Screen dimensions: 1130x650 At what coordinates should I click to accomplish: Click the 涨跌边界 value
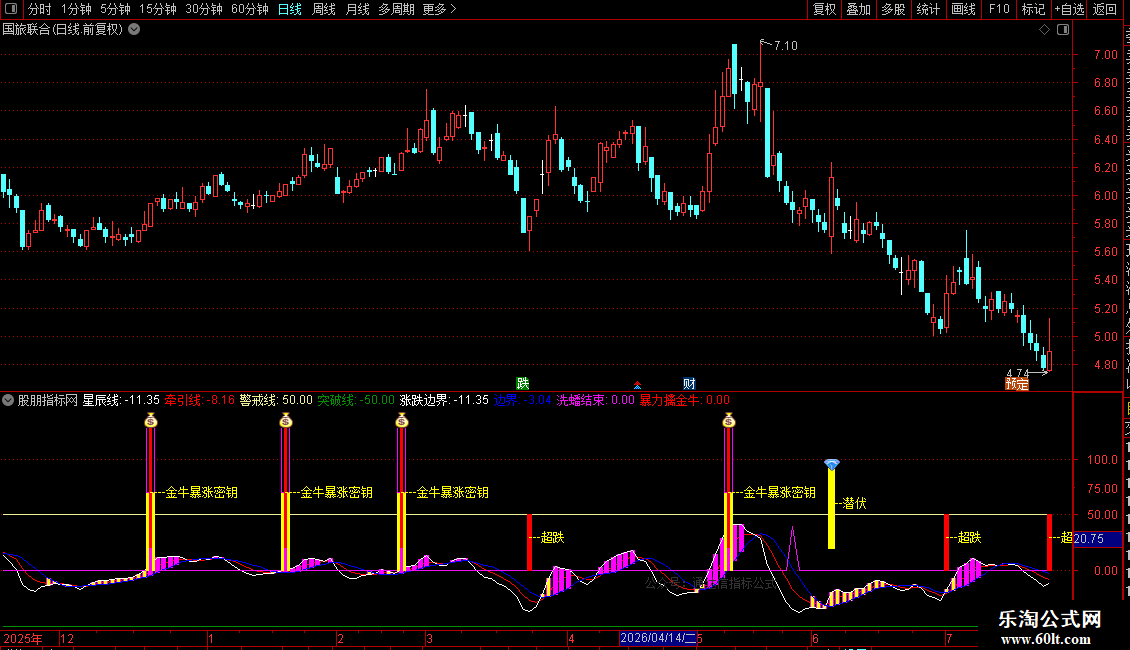click(444, 400)
